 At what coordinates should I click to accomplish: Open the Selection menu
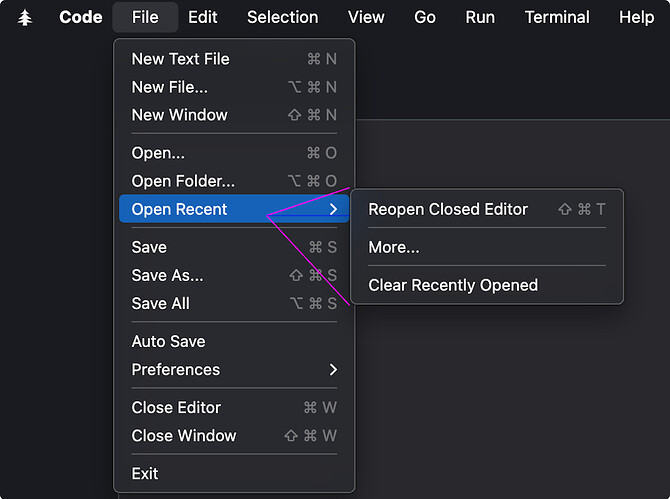click(x=282, y=18)
